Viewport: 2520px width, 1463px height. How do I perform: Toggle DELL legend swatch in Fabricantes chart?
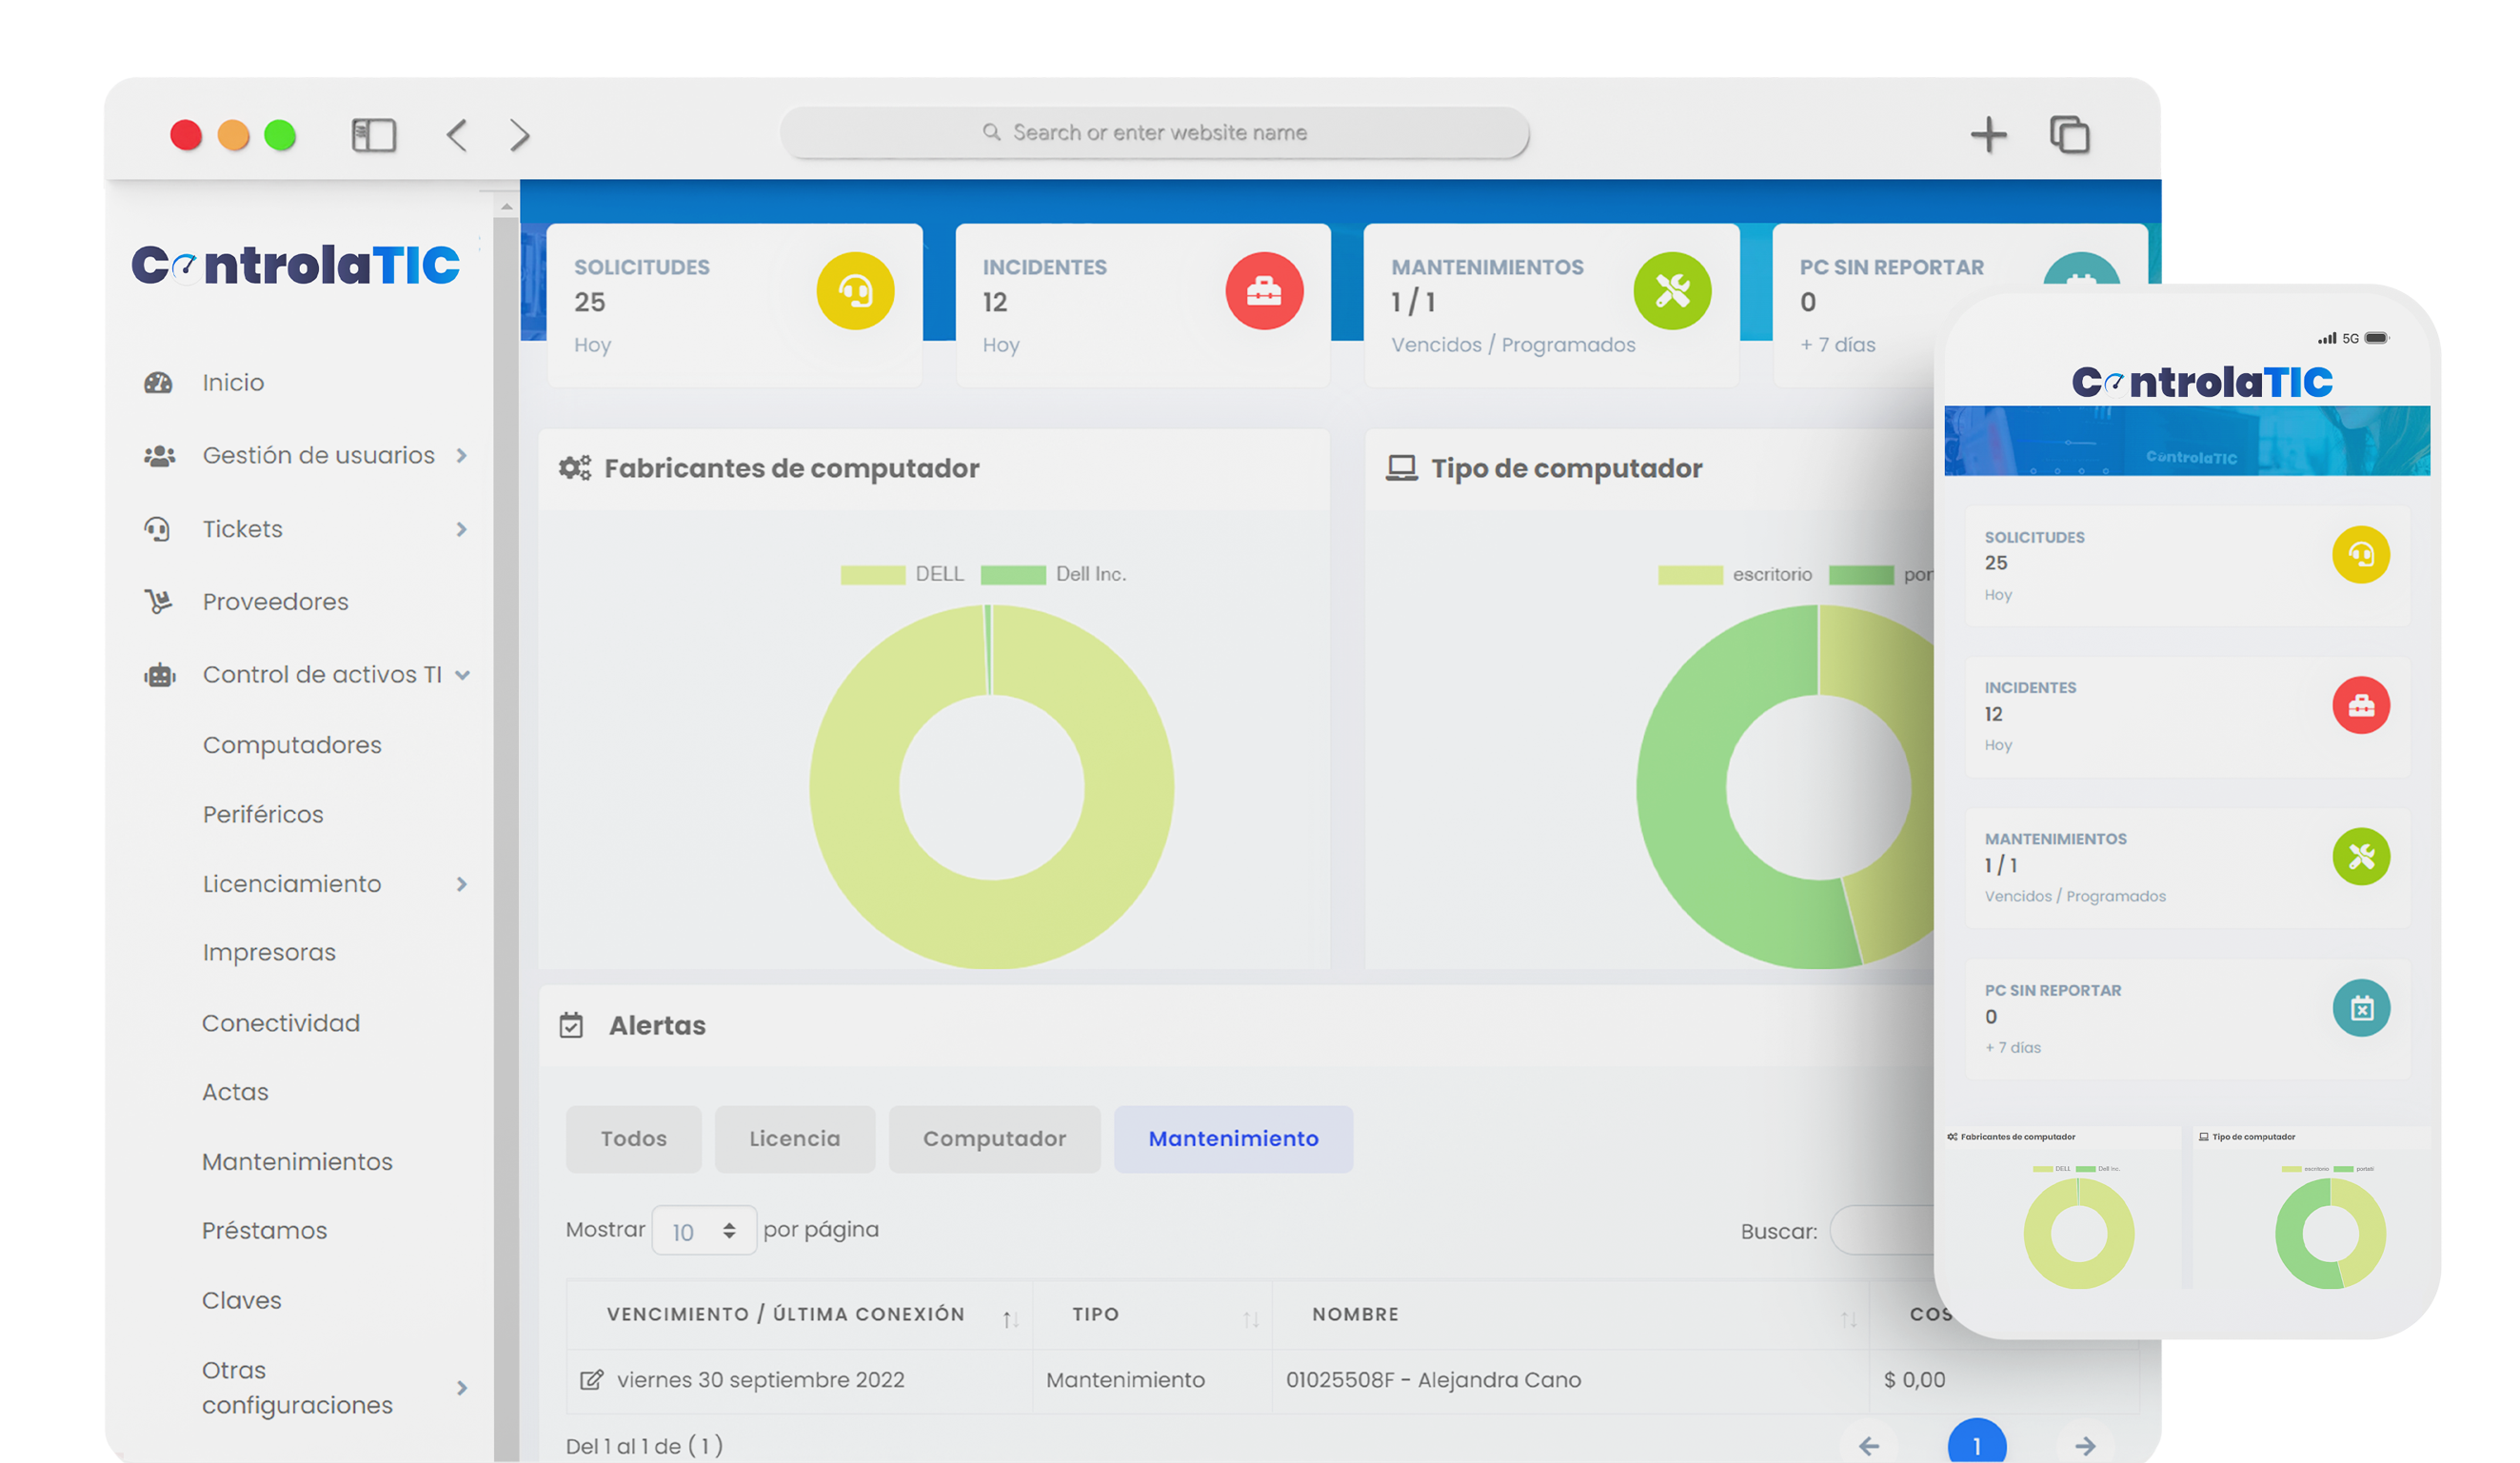pos(872,574)
